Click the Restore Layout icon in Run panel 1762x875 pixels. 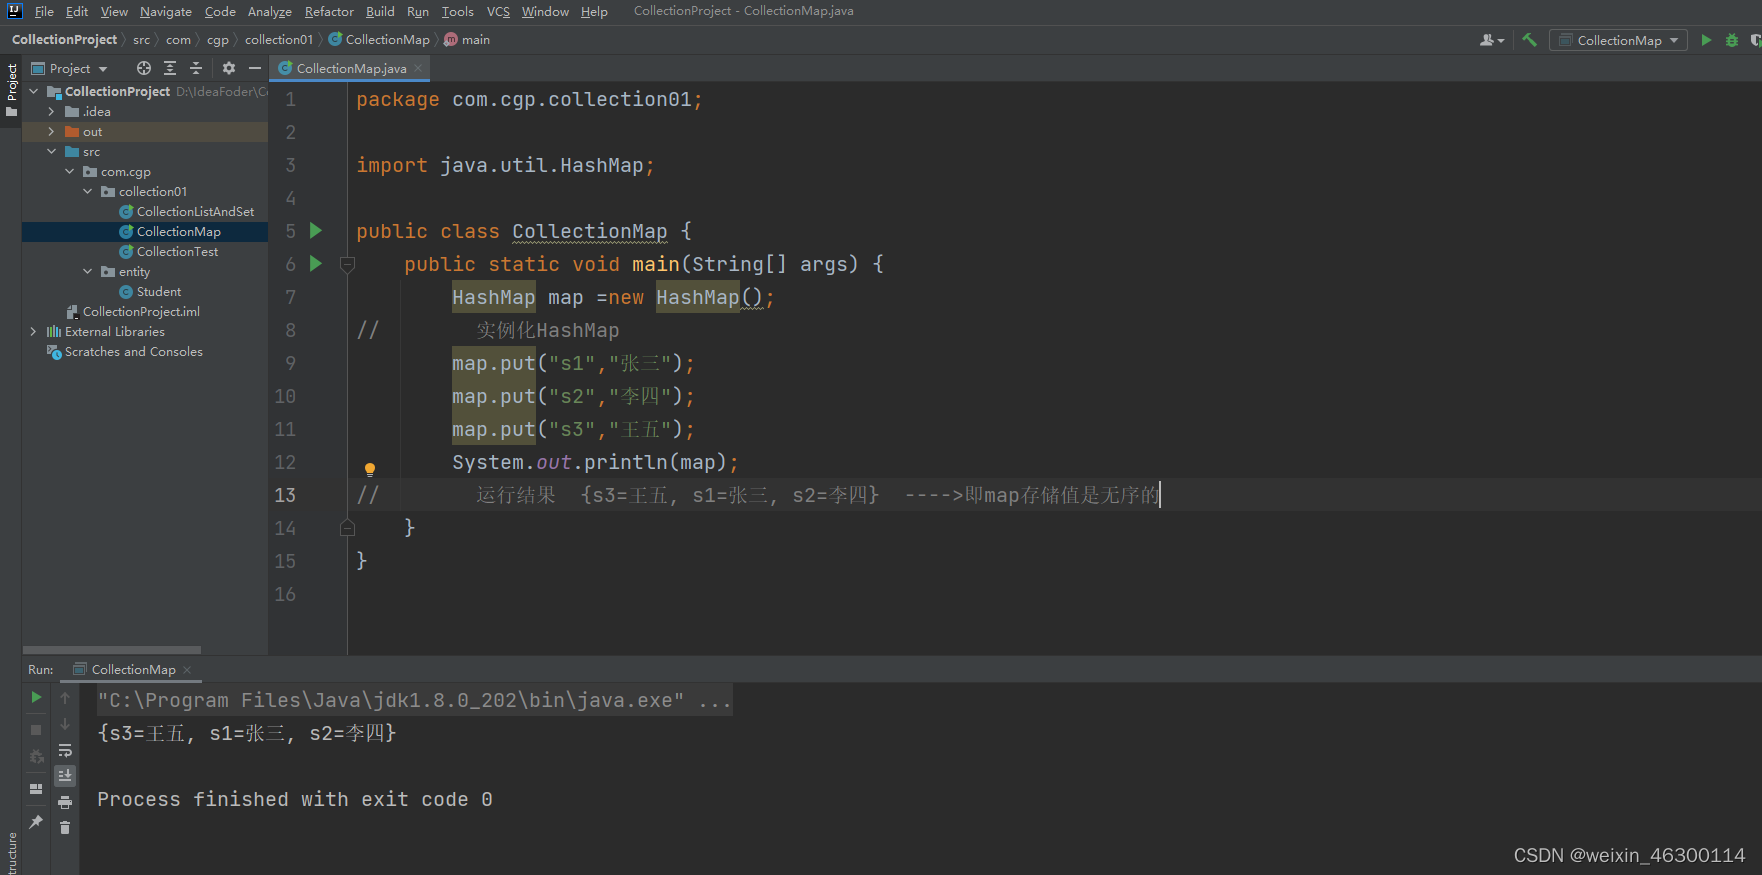pyautogui.click(x=36, y=789)
